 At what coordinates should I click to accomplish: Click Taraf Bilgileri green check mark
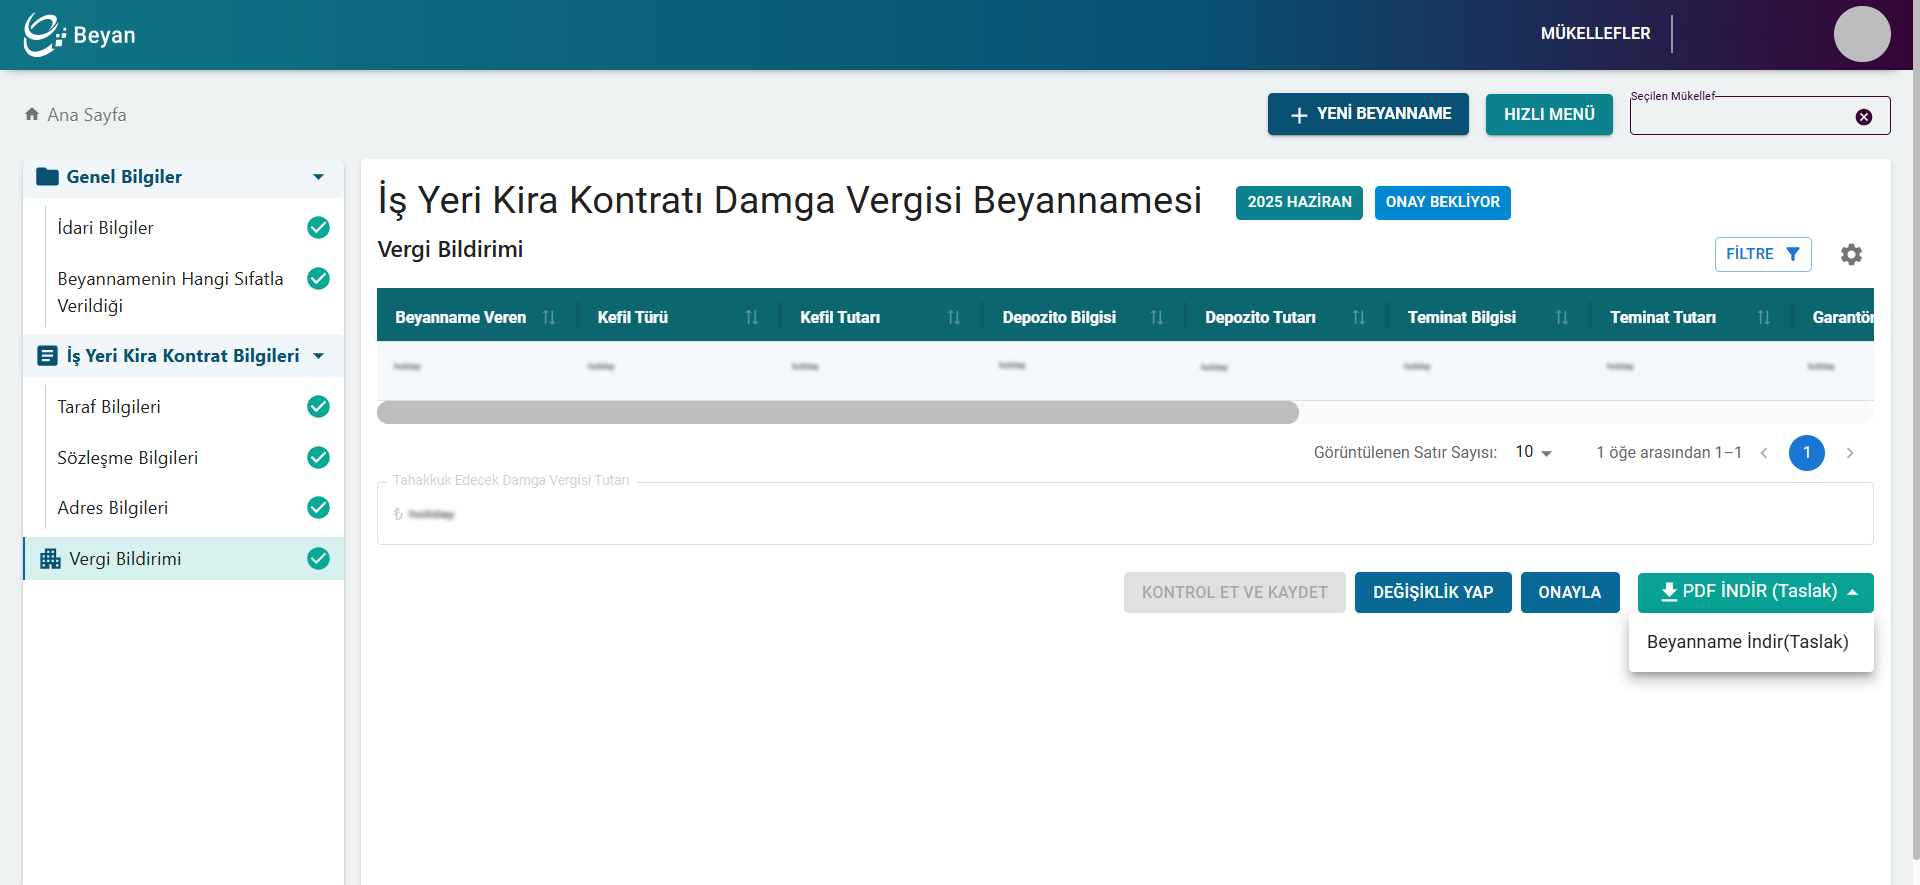[318, 407]
